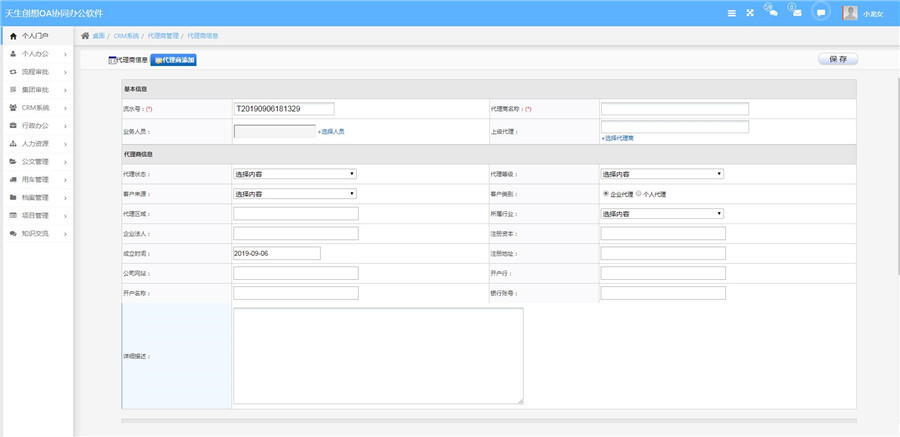
Task: Click the 人力资源 org-chart icon
Action: 13,144
